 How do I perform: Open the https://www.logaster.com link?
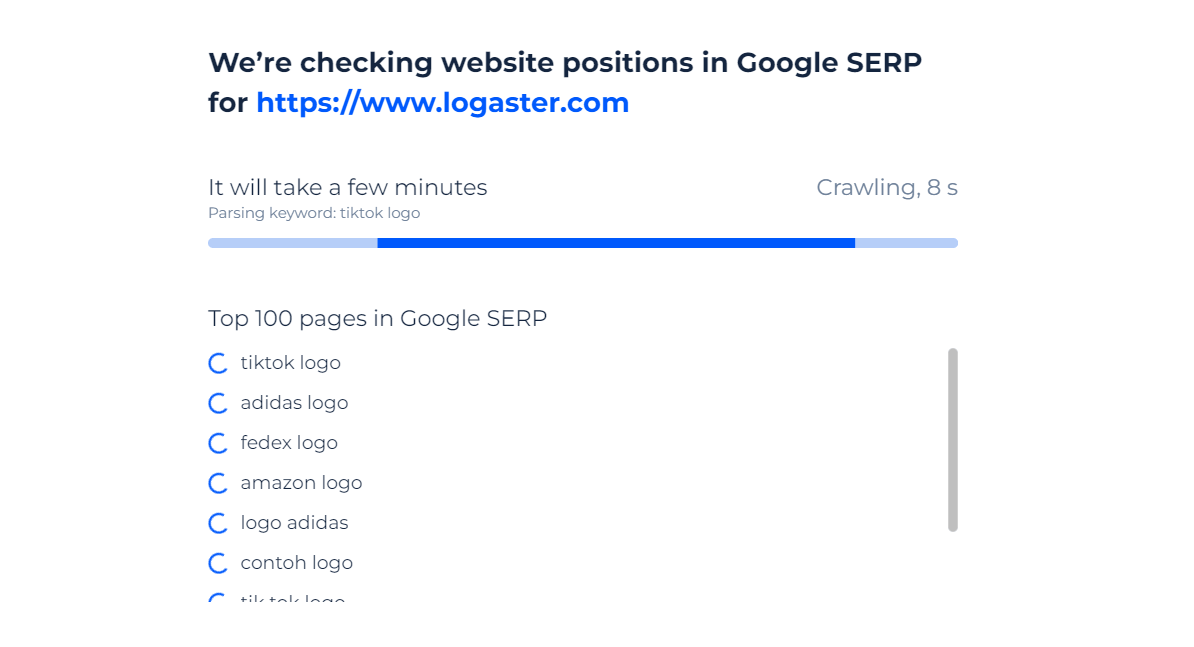click(x=442, y=102)
